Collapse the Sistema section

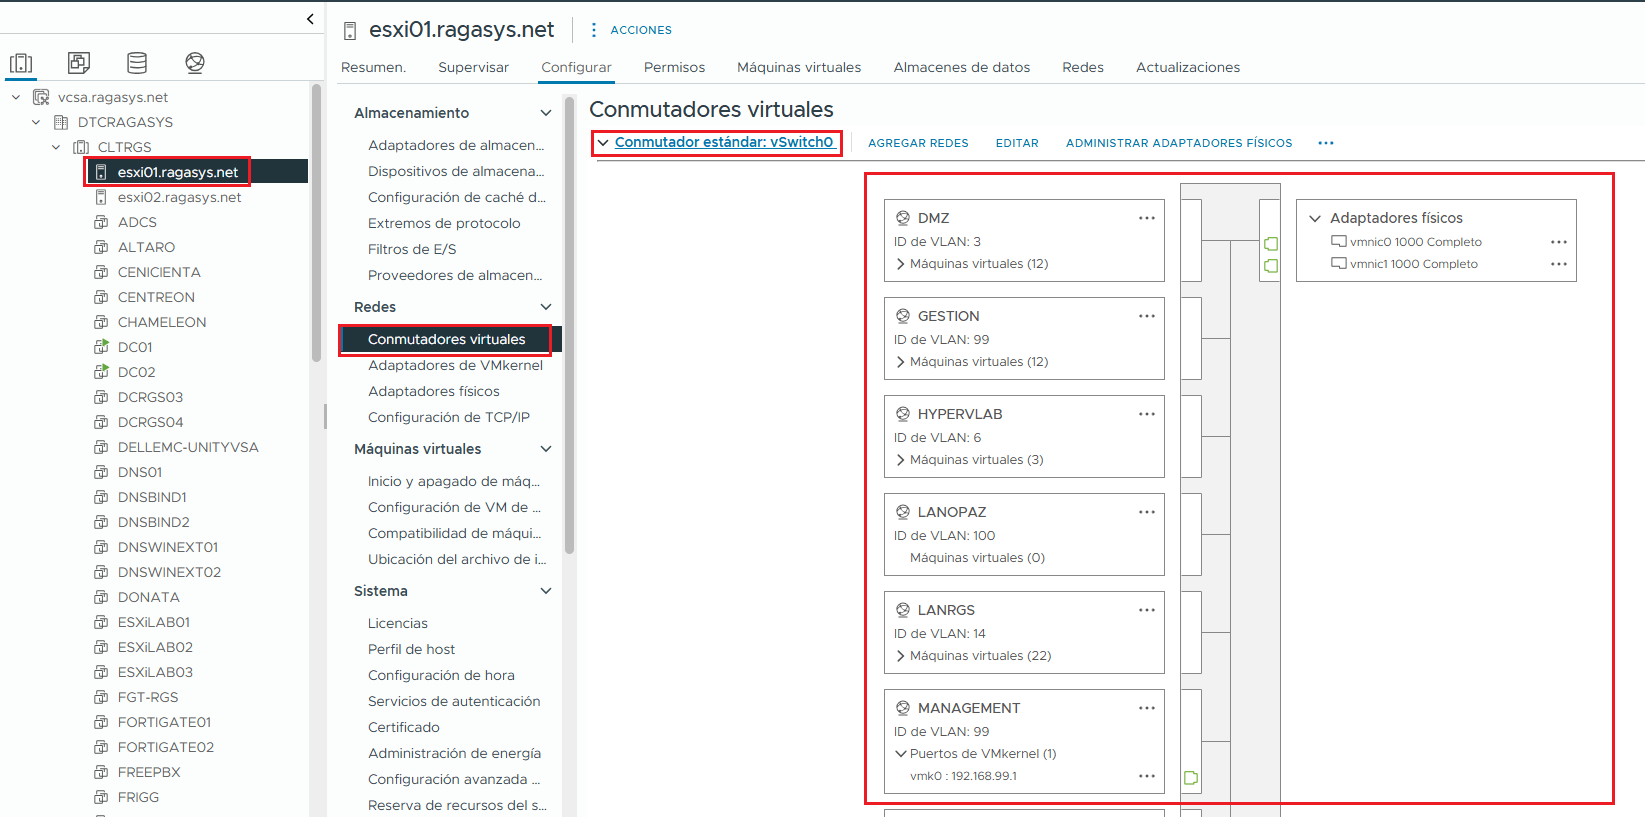pos(546,591)
